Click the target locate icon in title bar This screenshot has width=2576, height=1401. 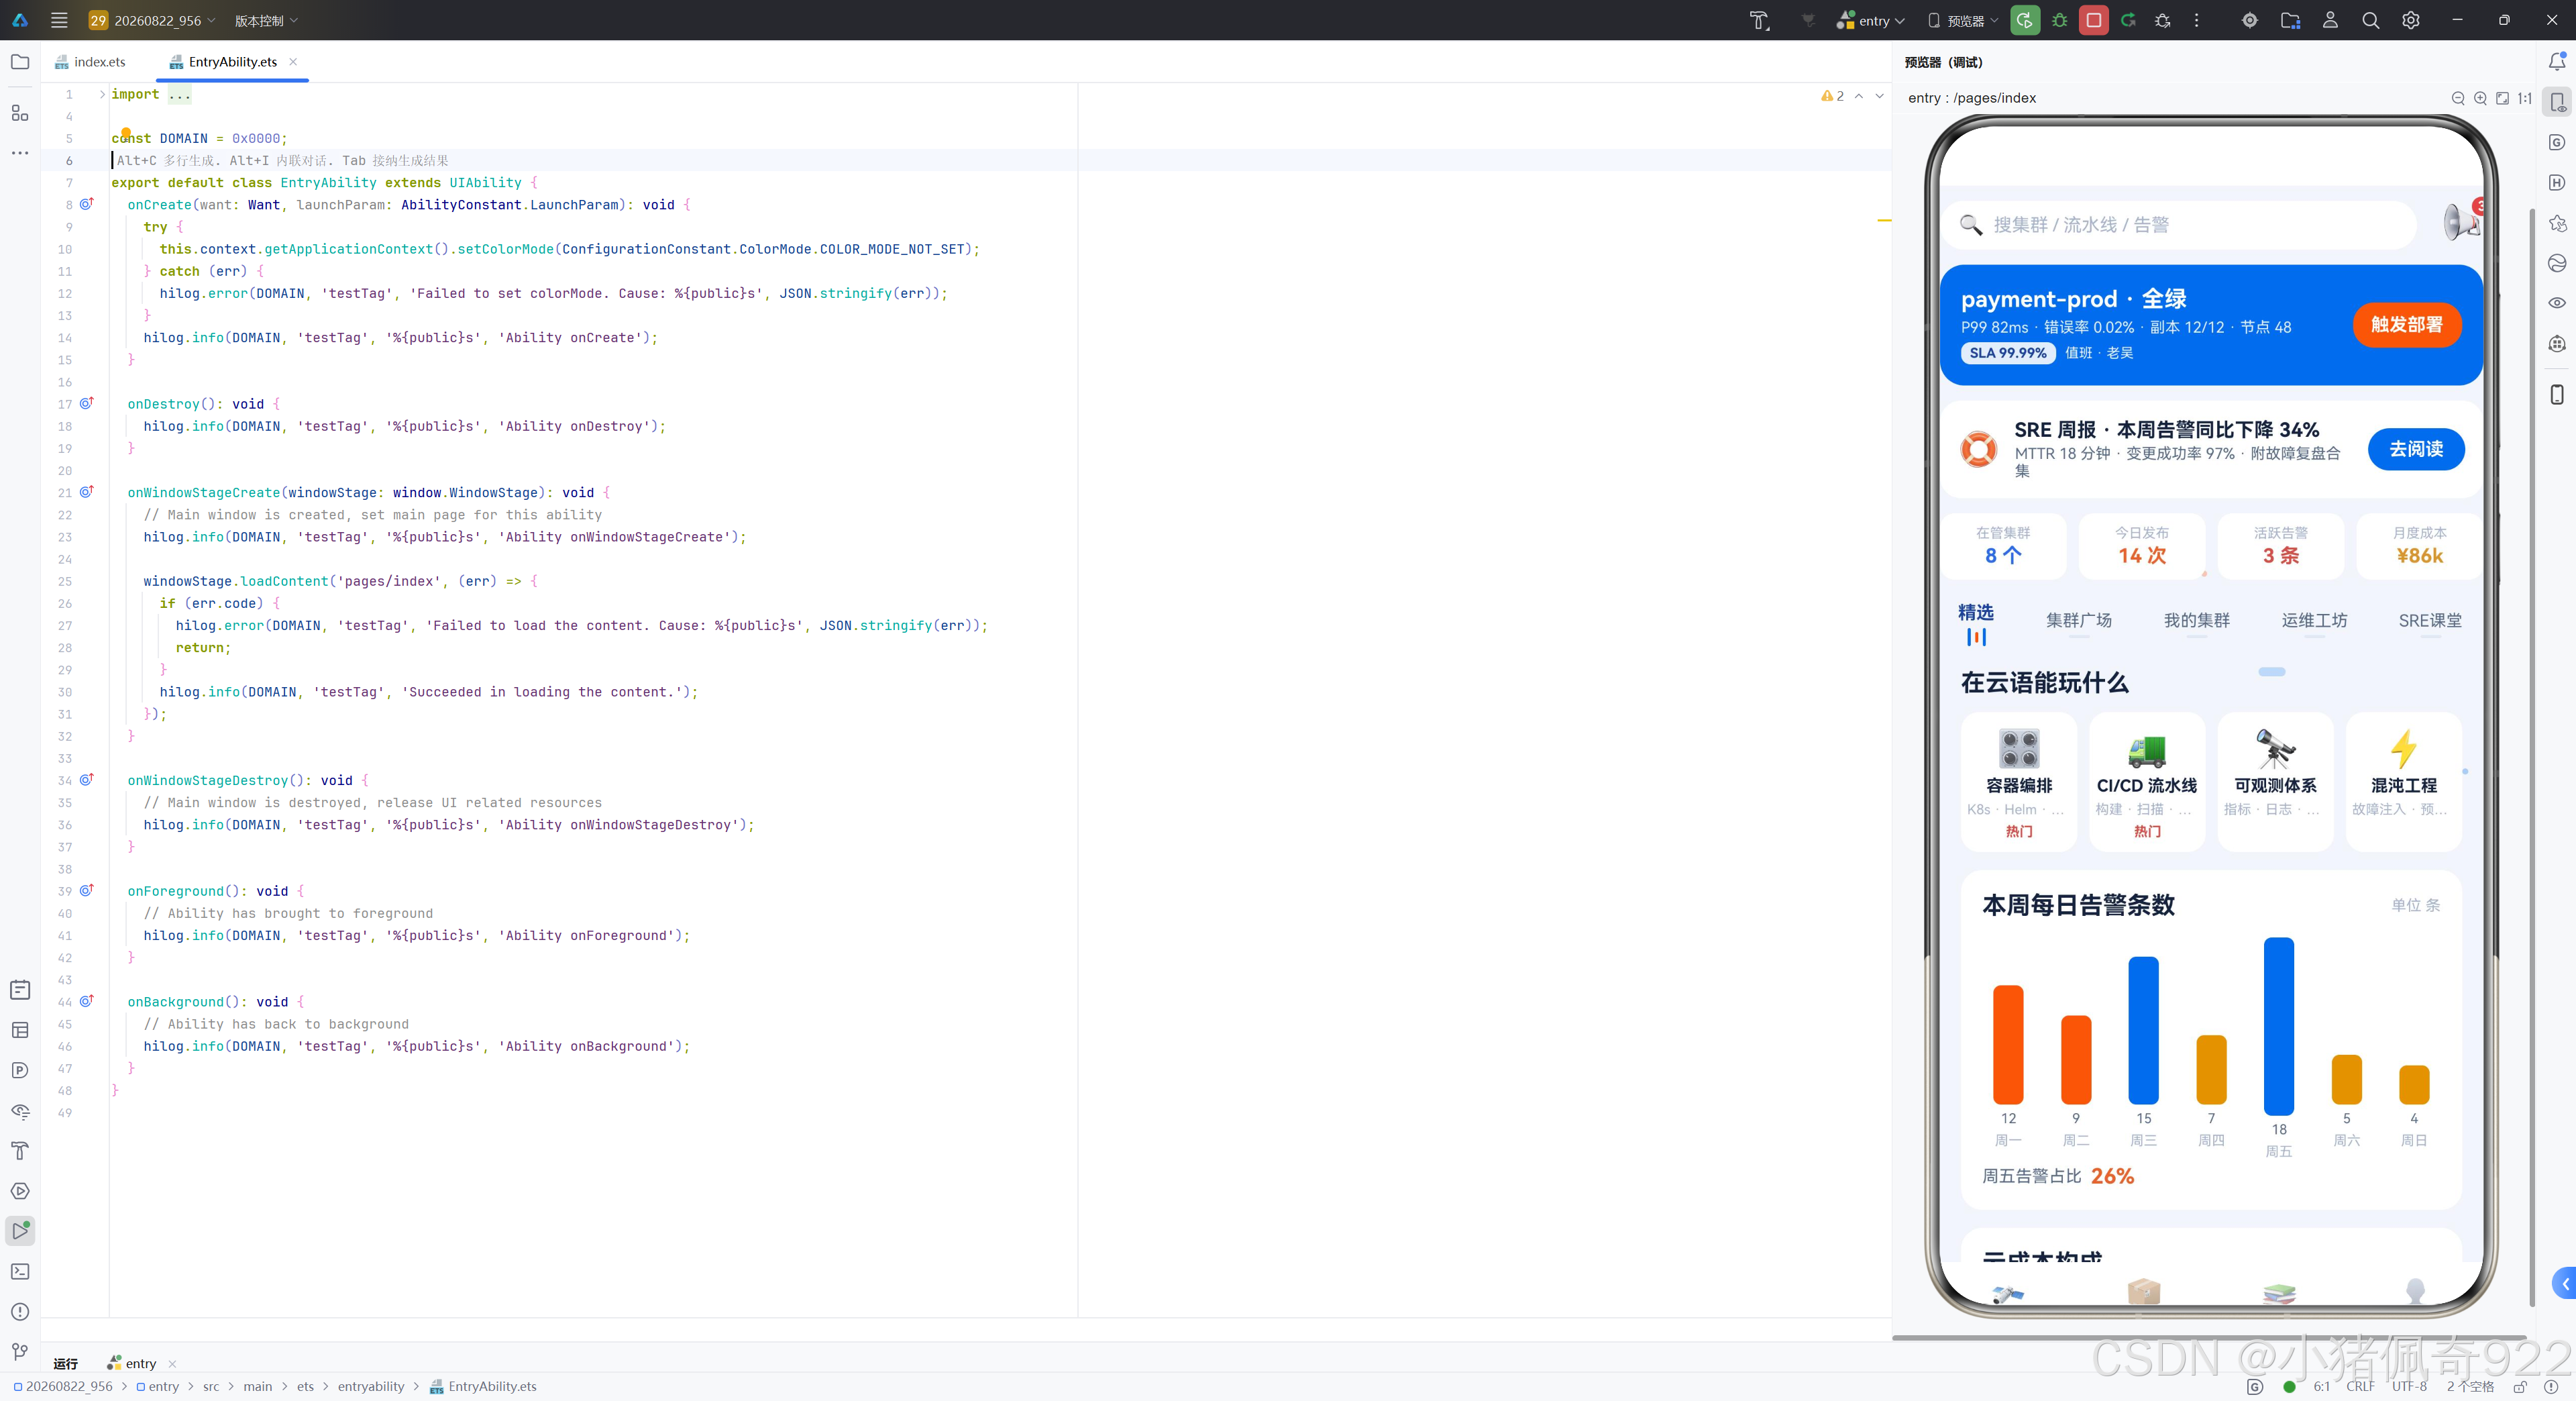(2250, 20)
